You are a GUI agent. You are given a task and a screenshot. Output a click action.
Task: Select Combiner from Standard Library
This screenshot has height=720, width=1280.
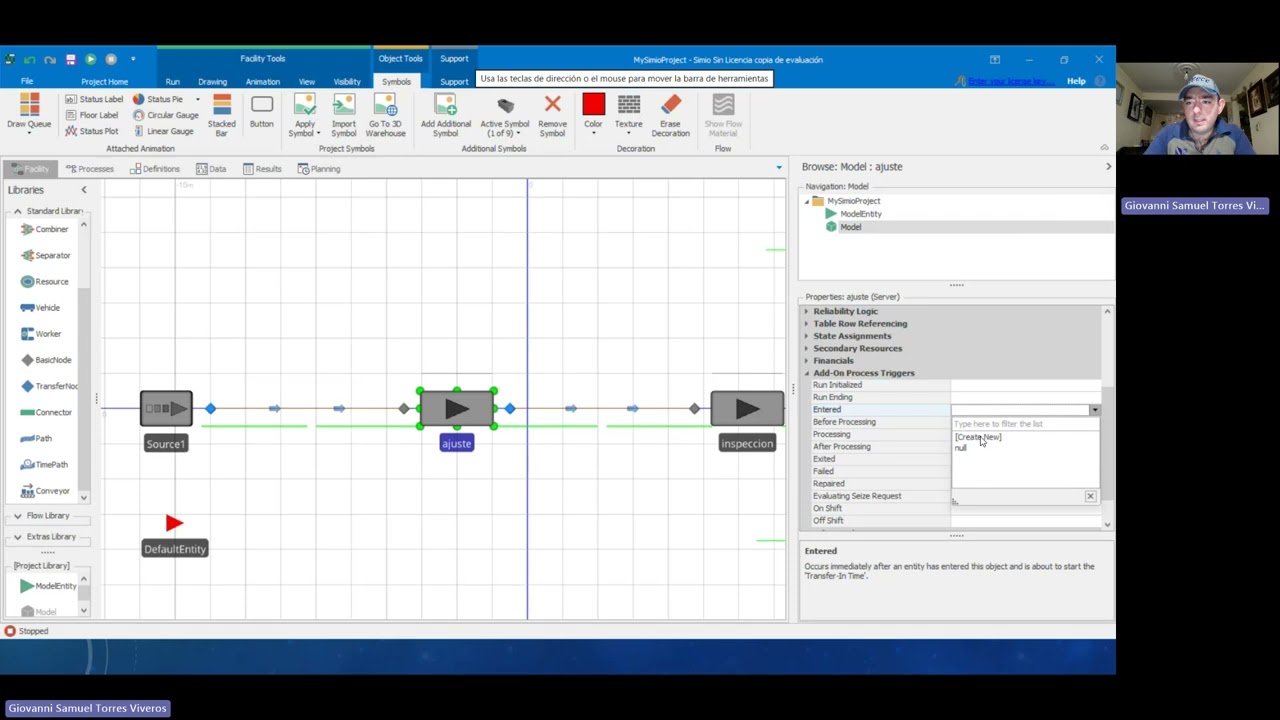[x=45, y=229]
